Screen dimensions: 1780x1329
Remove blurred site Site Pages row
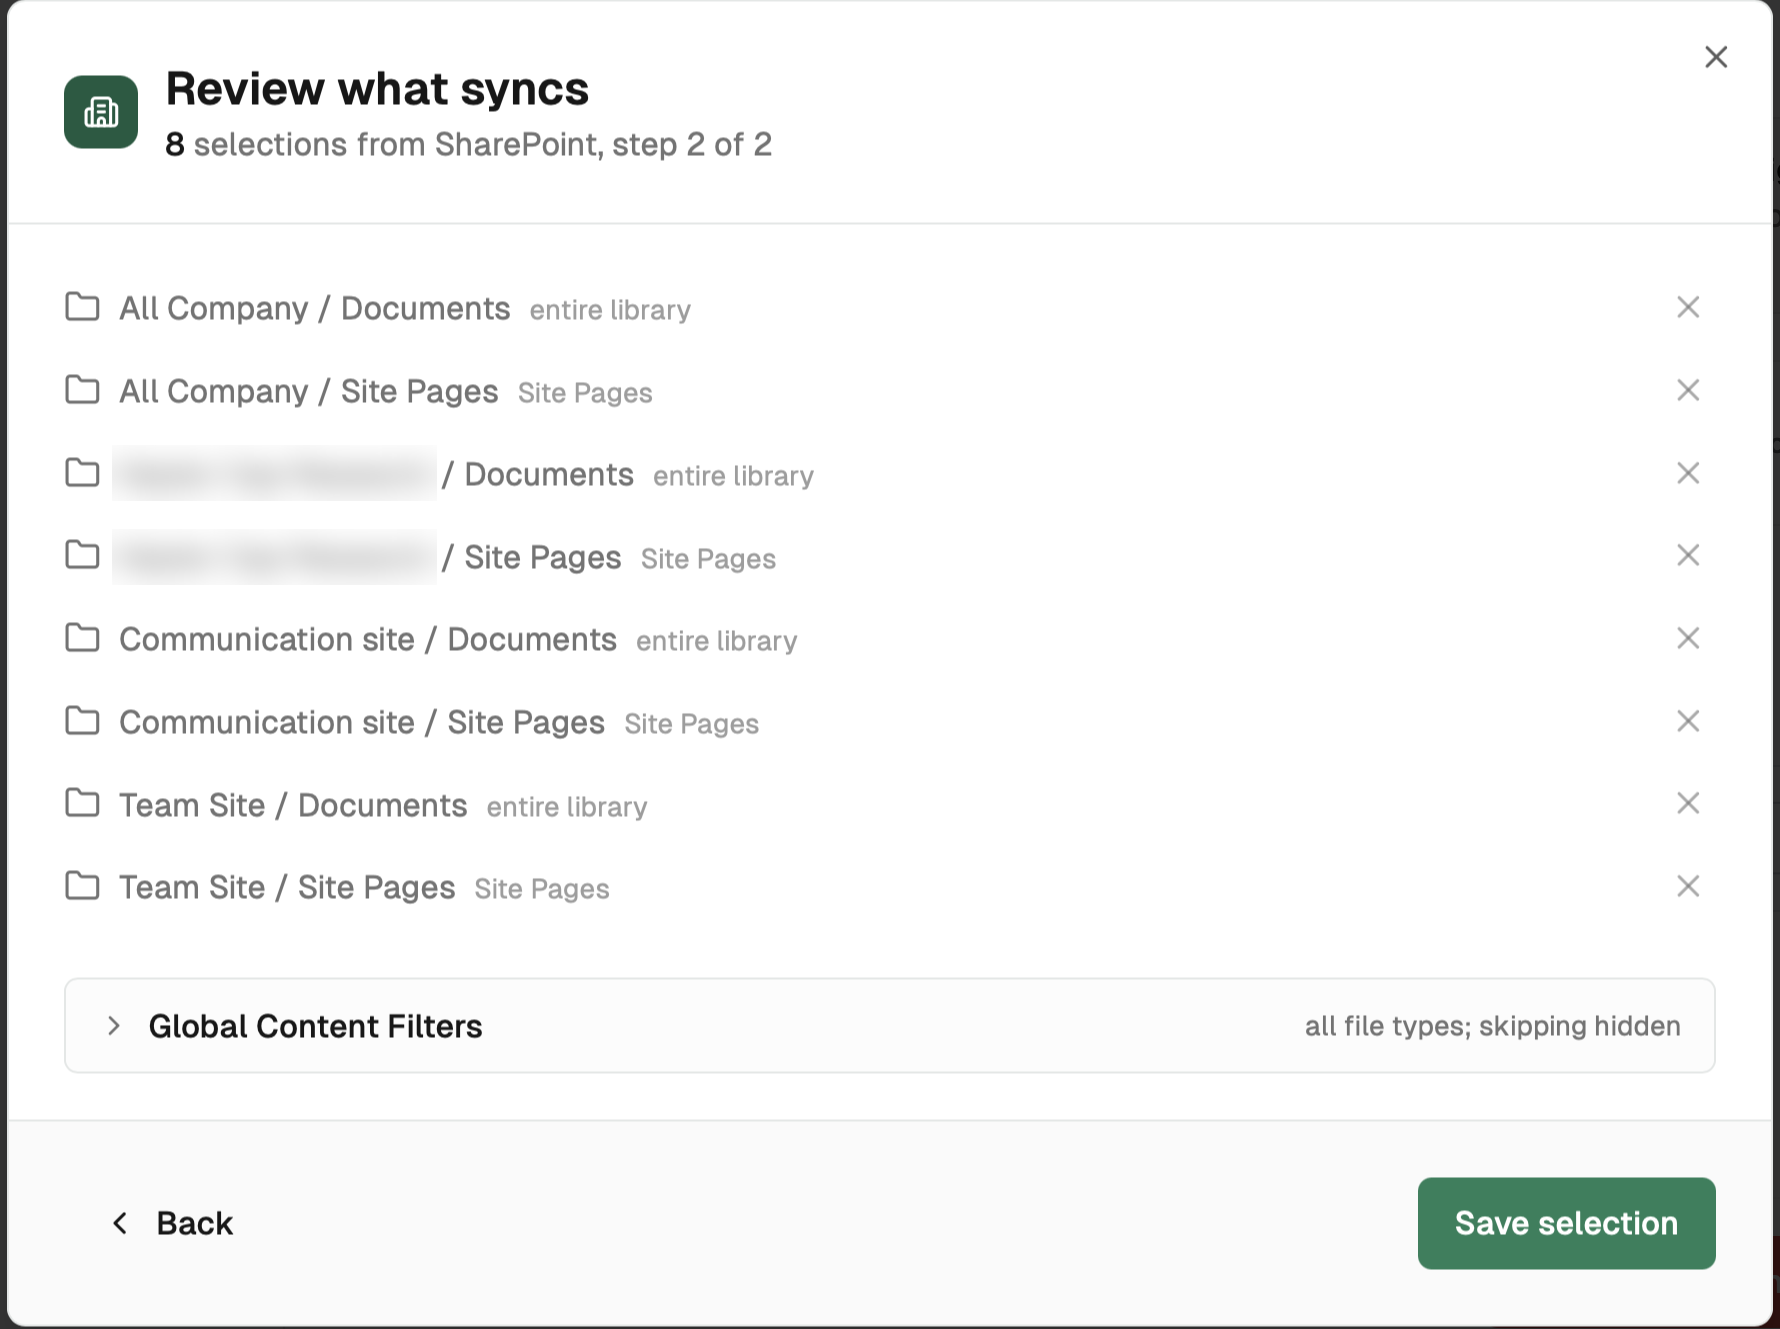coord(1688,555)
